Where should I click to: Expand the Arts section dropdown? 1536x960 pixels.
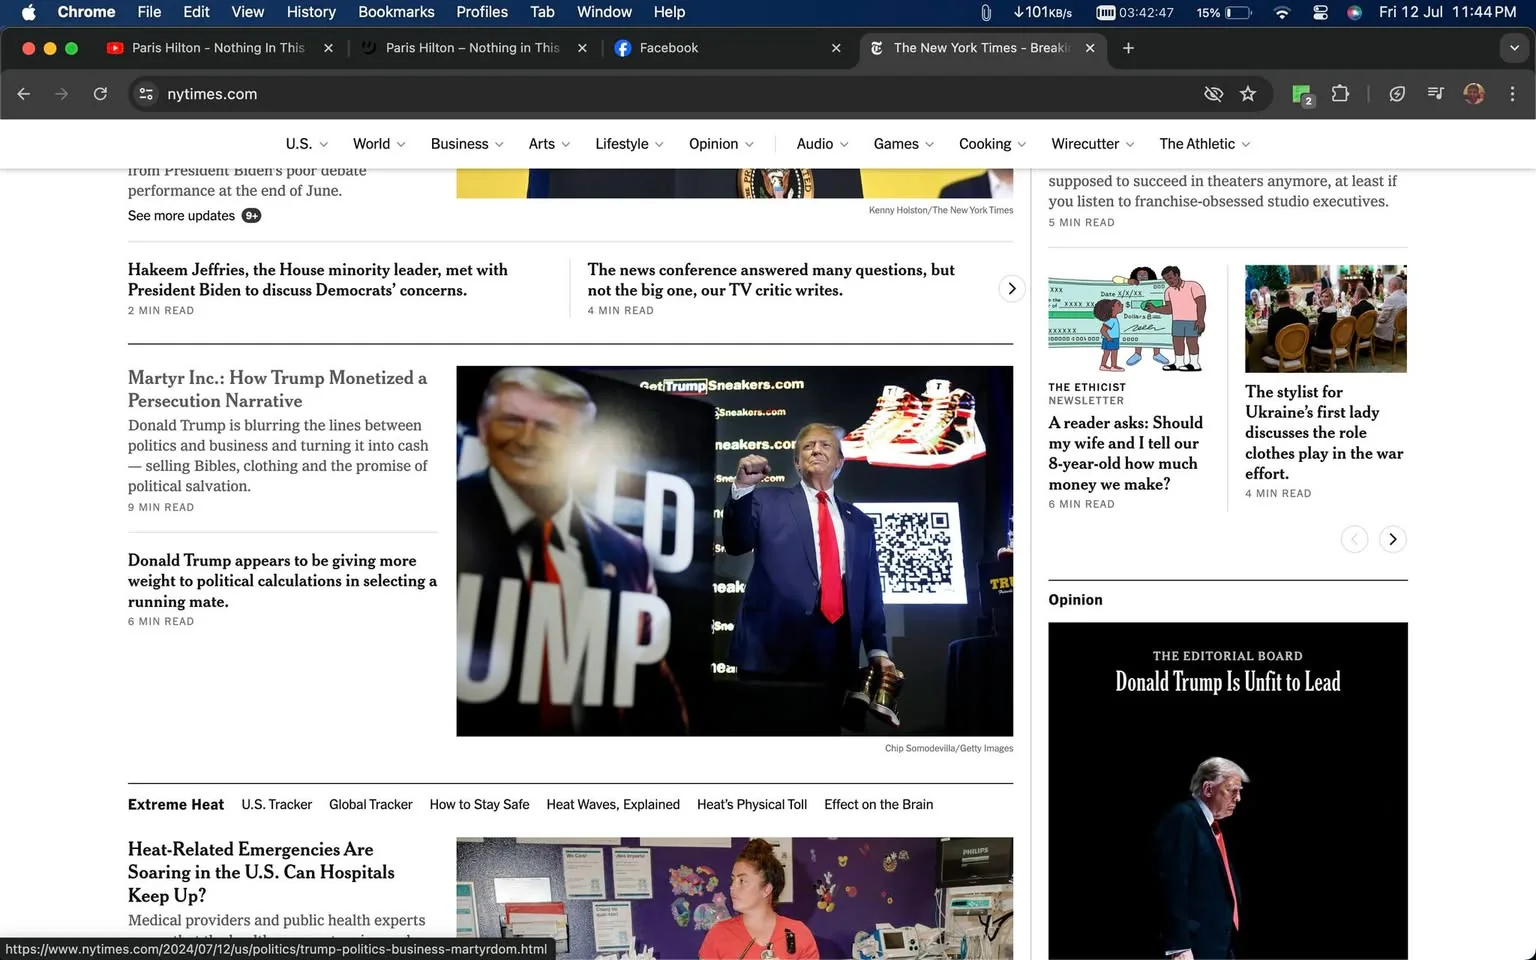point(549,144)
